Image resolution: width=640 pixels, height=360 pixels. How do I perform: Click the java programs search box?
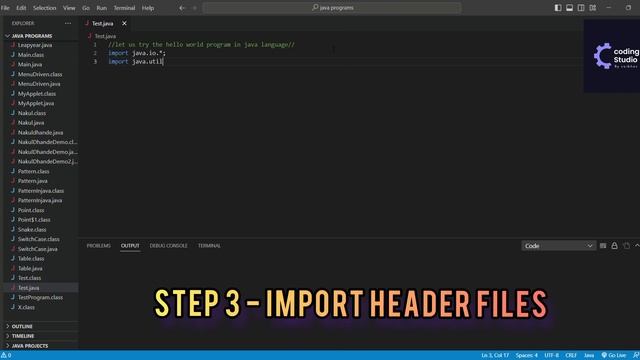tap(332, 8)
